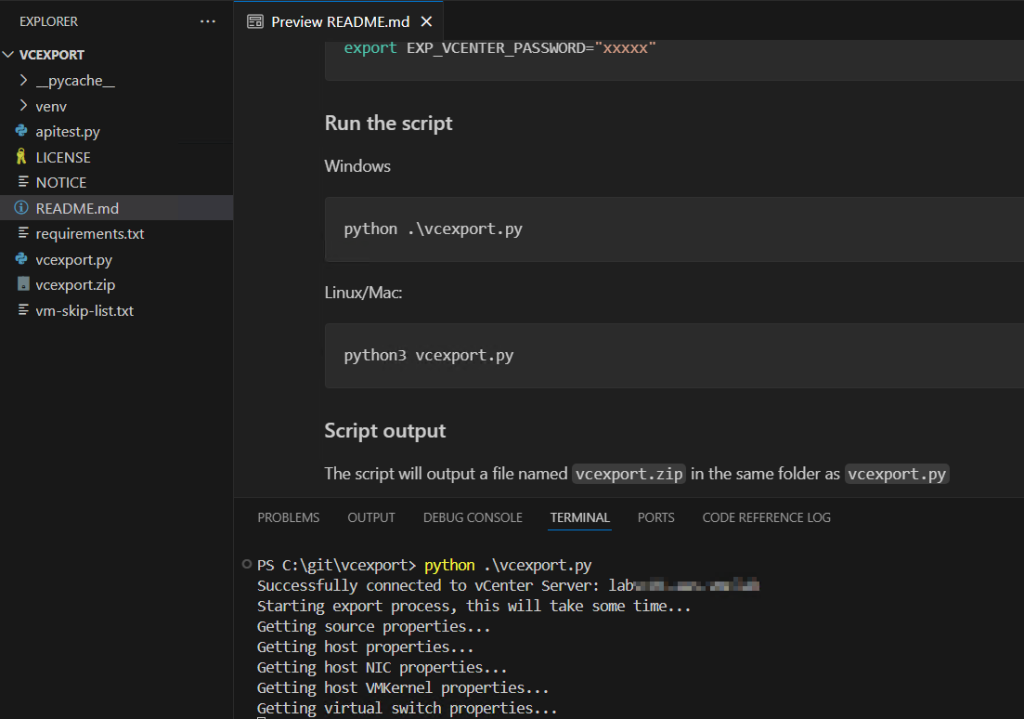
Task: Open More Actions in the Explorer header
Action: [207, 21]
